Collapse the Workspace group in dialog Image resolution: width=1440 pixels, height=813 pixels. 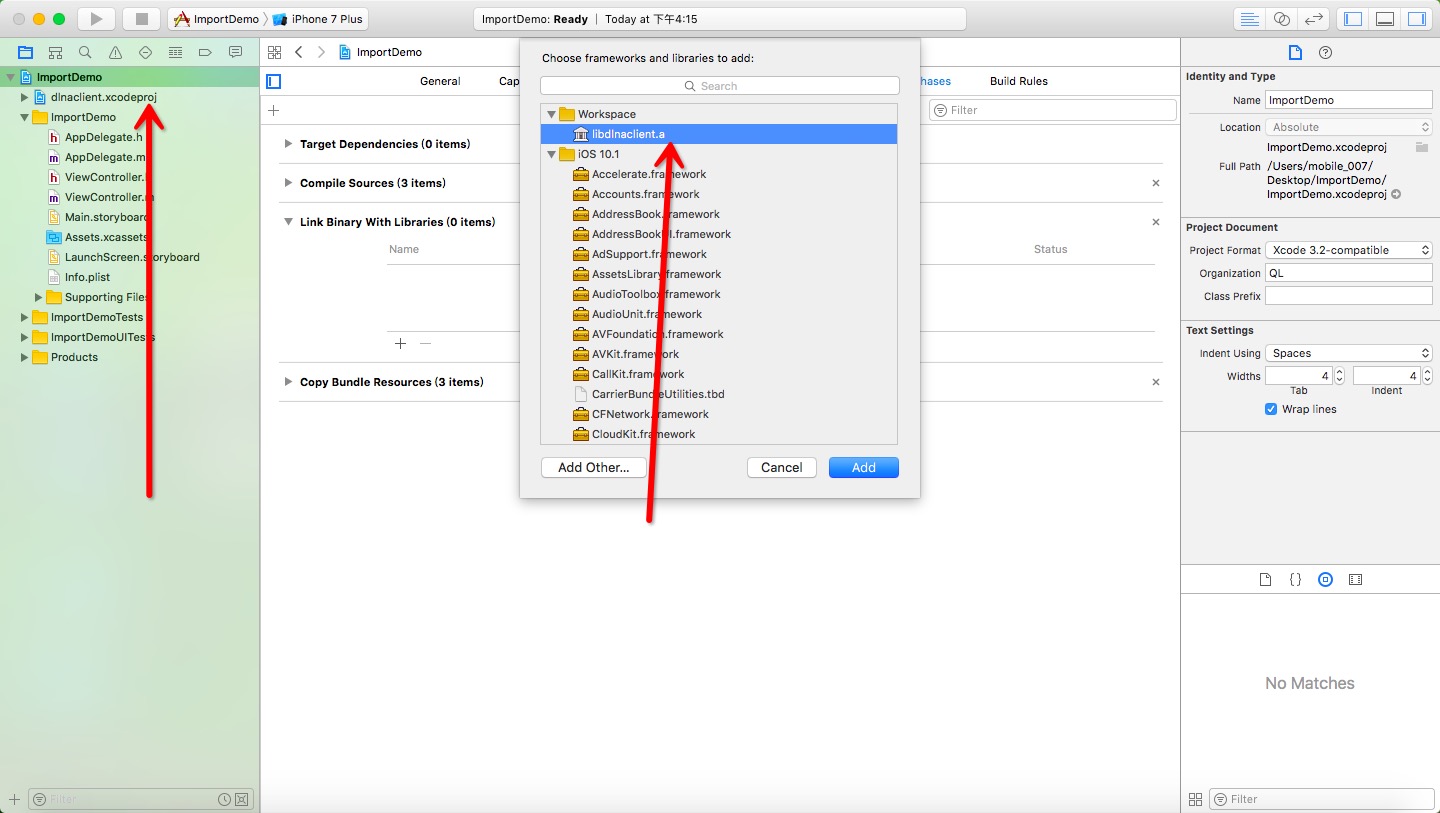pos(551,114)
